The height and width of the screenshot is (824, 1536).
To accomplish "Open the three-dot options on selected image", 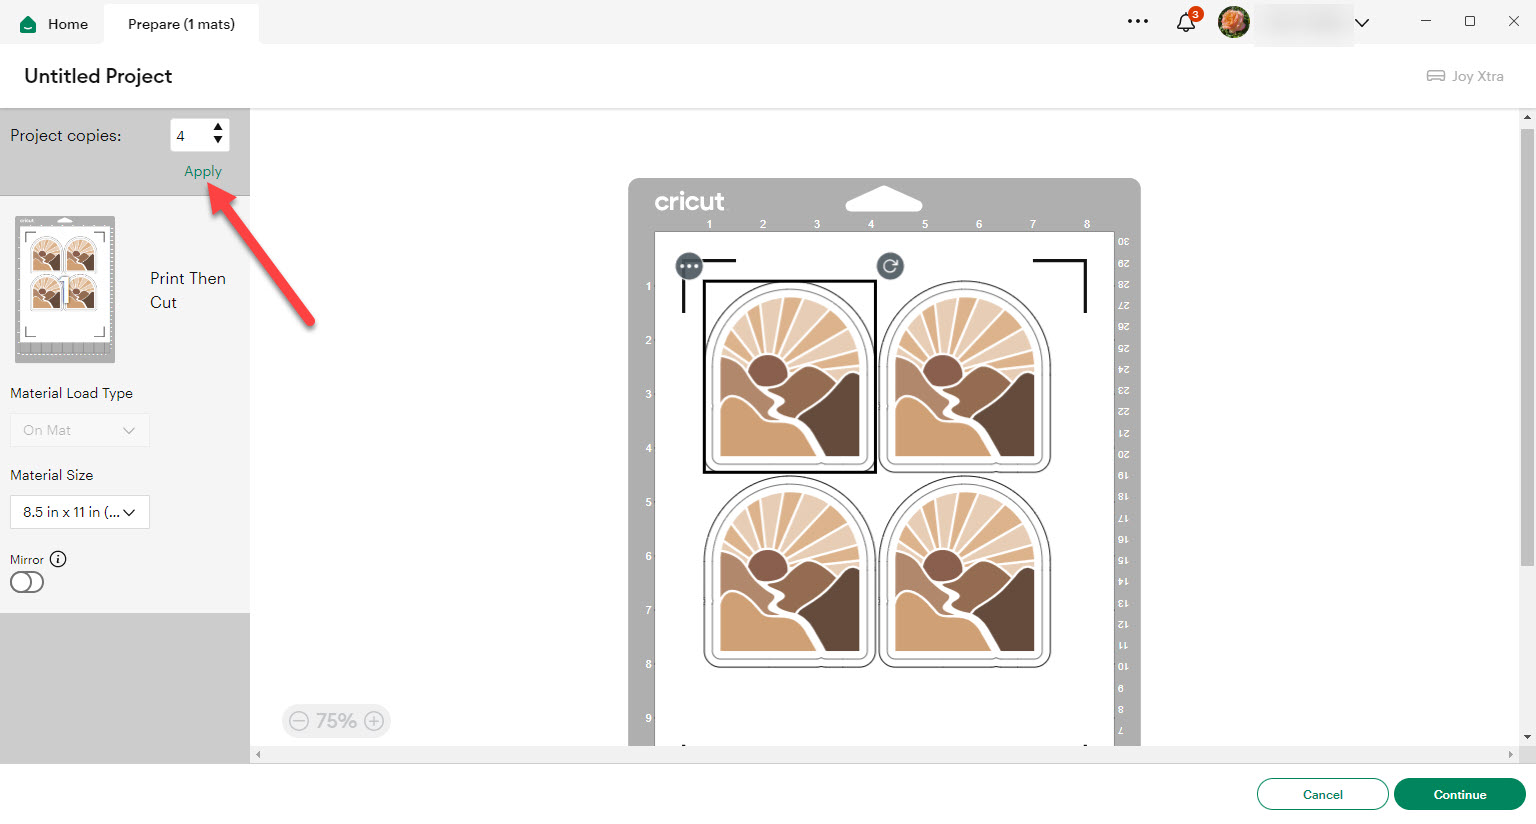I will [x=689, y=266].
